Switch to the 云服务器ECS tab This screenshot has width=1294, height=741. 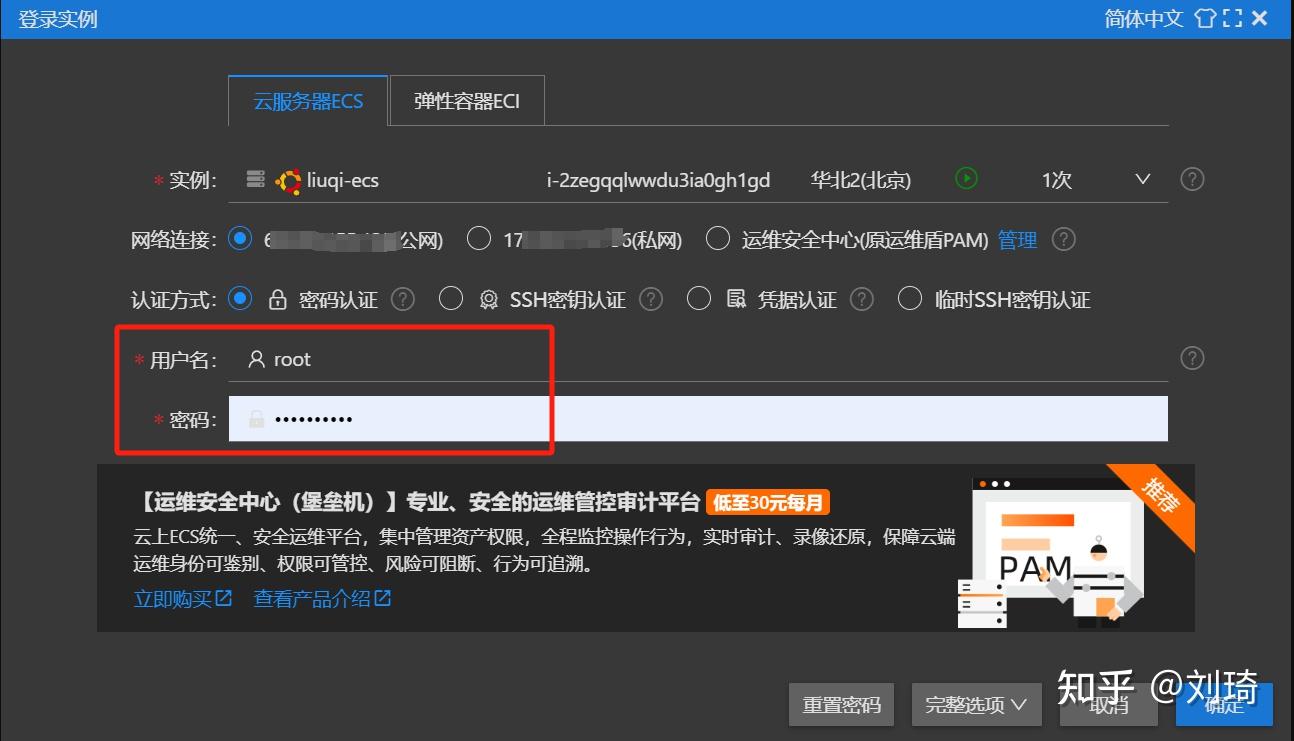click(307, 100)
